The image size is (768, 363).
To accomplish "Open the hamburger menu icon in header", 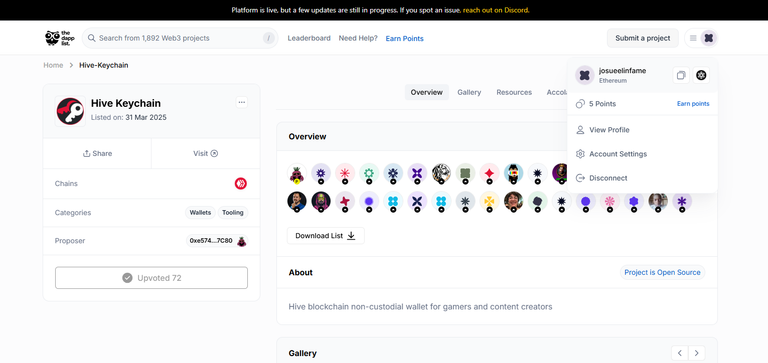I will click(693, 38).
